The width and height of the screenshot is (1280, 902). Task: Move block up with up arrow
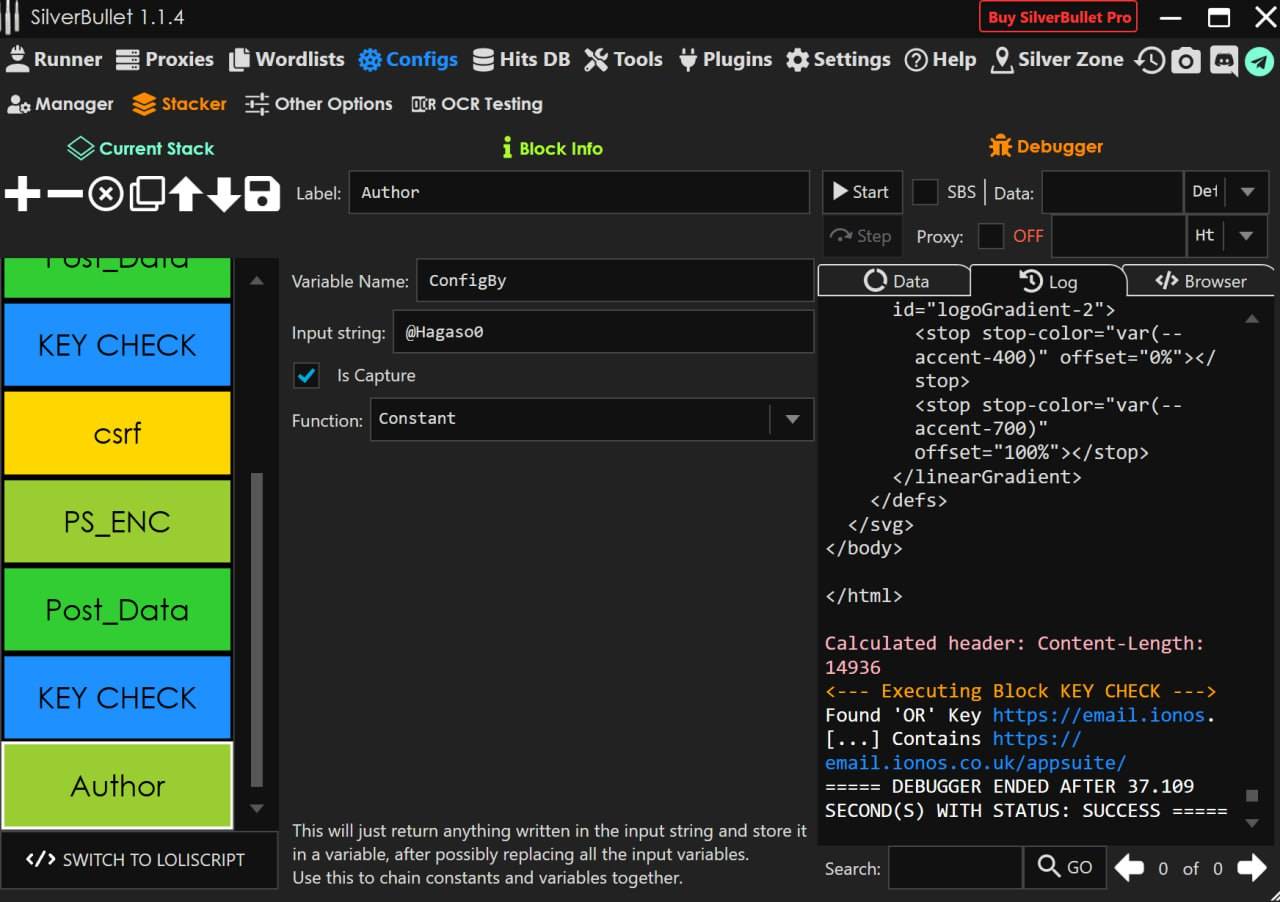pyautogui.click(x=185, y=194)
